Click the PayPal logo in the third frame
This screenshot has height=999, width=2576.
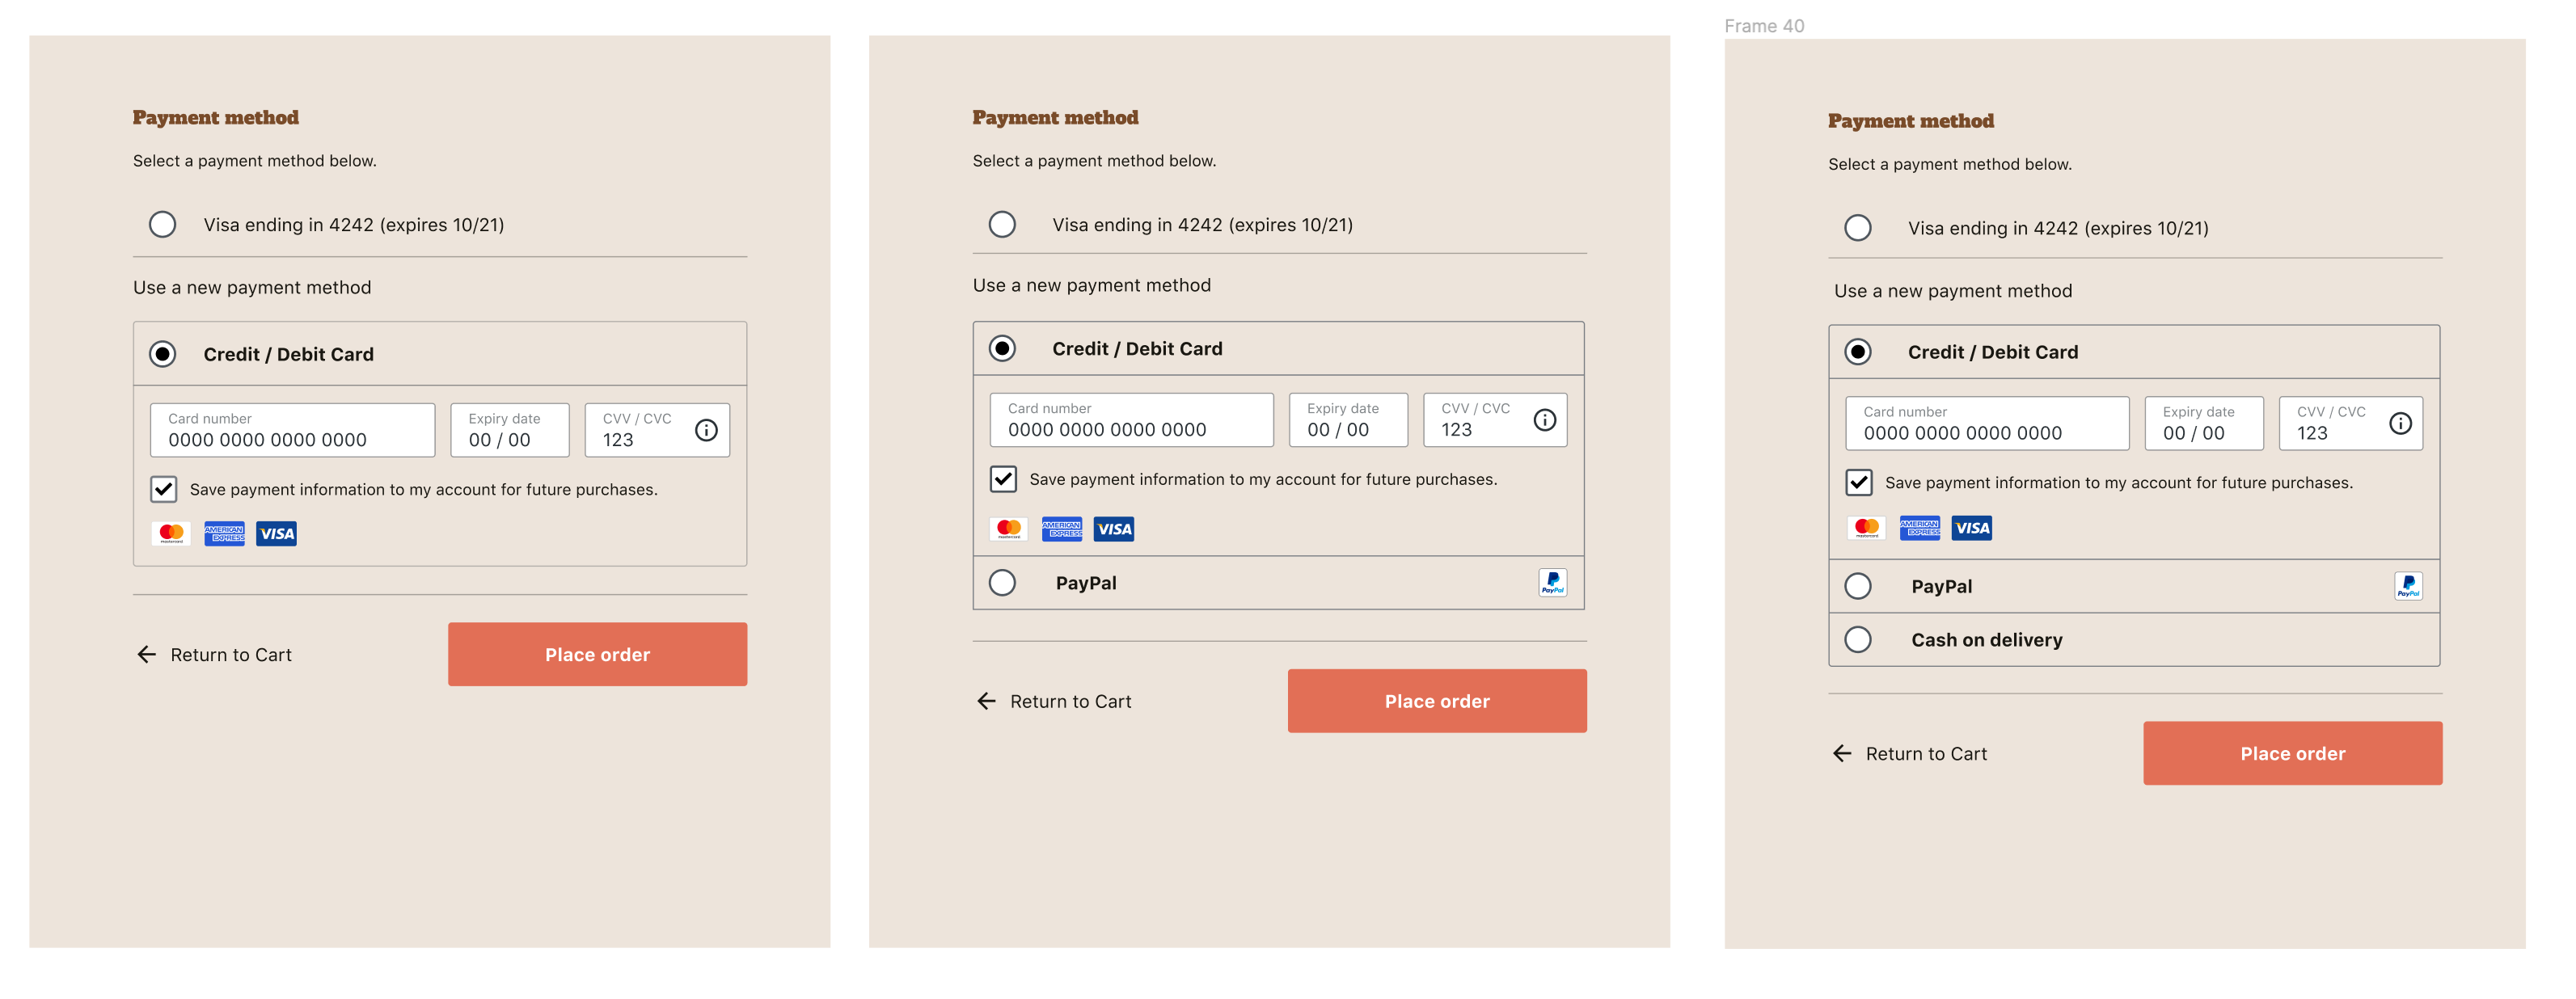point(2410,586)
